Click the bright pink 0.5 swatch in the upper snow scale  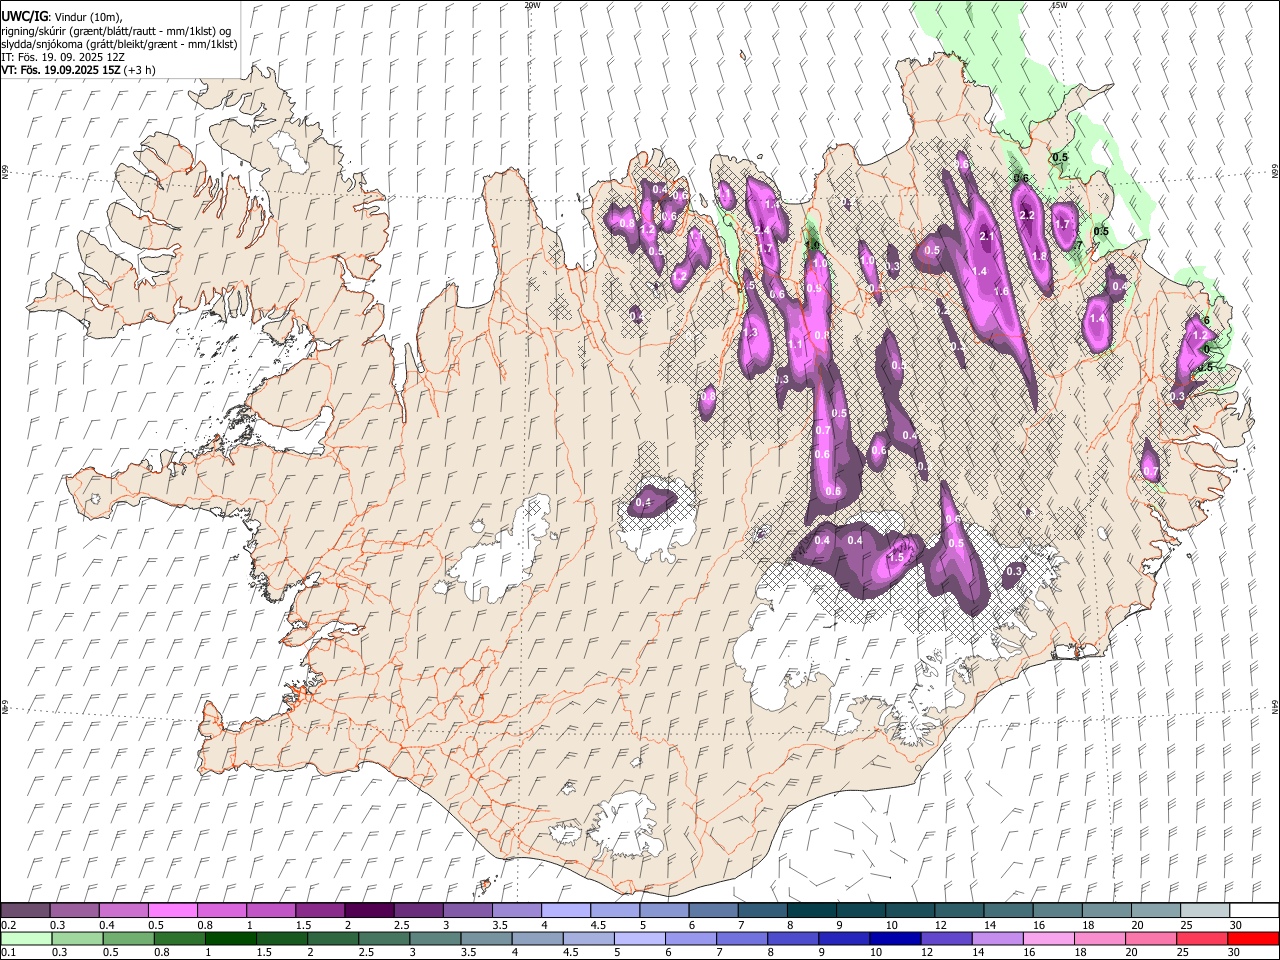pos(172,910)
